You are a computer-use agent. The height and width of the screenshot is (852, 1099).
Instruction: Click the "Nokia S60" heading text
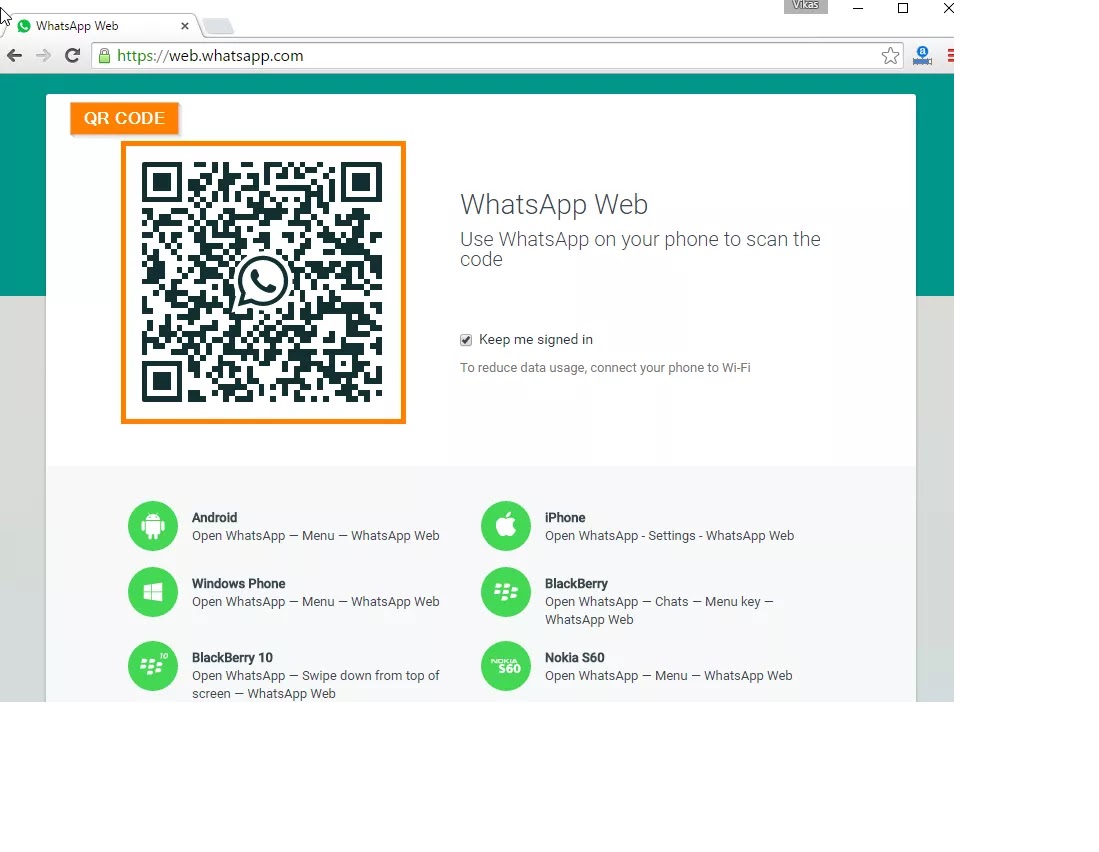[575, 658]
